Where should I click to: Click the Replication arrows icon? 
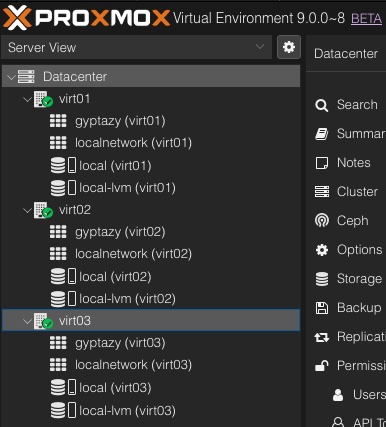tap(322, 337)
